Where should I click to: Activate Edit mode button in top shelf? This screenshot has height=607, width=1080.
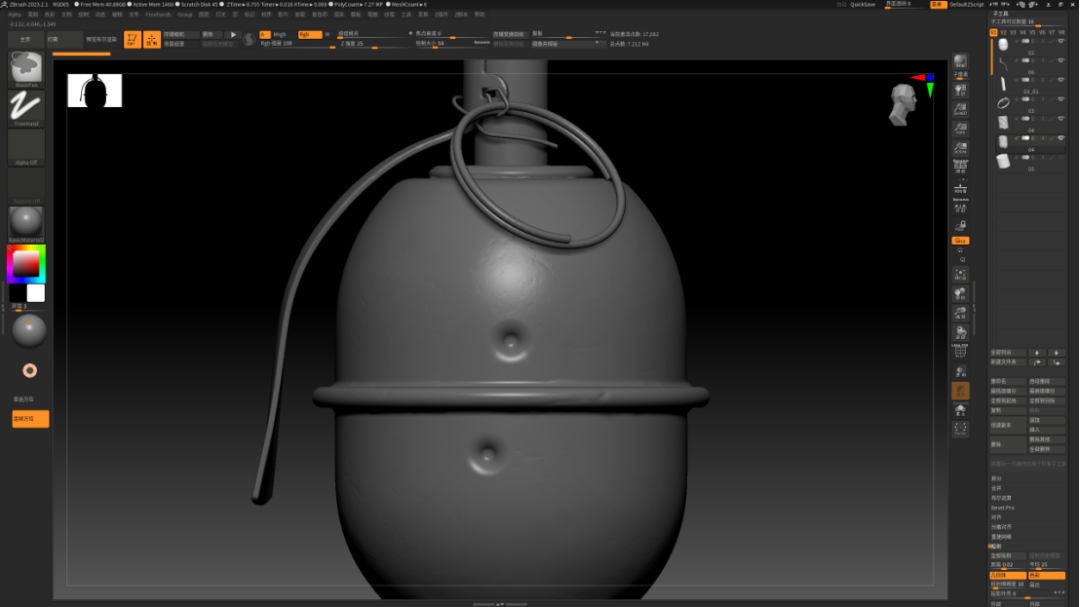tap(132, 39)
